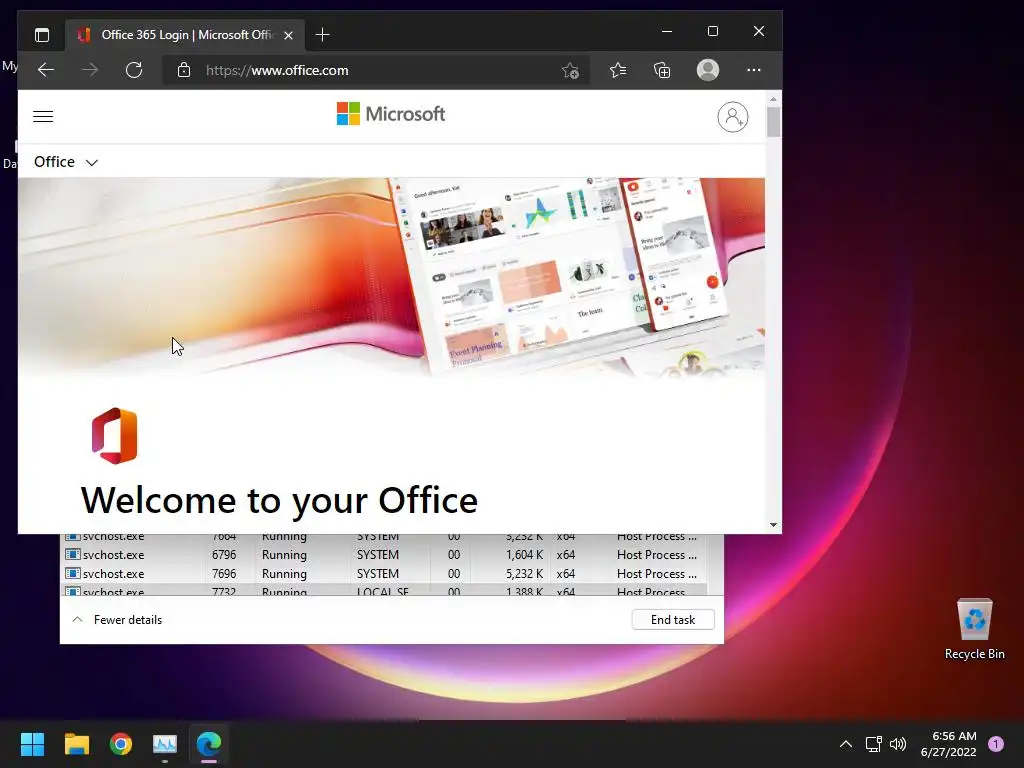Switch to Task Manager in the taskbar
This screenshot has height=768, width=1024.
click(x=165, y=744)
